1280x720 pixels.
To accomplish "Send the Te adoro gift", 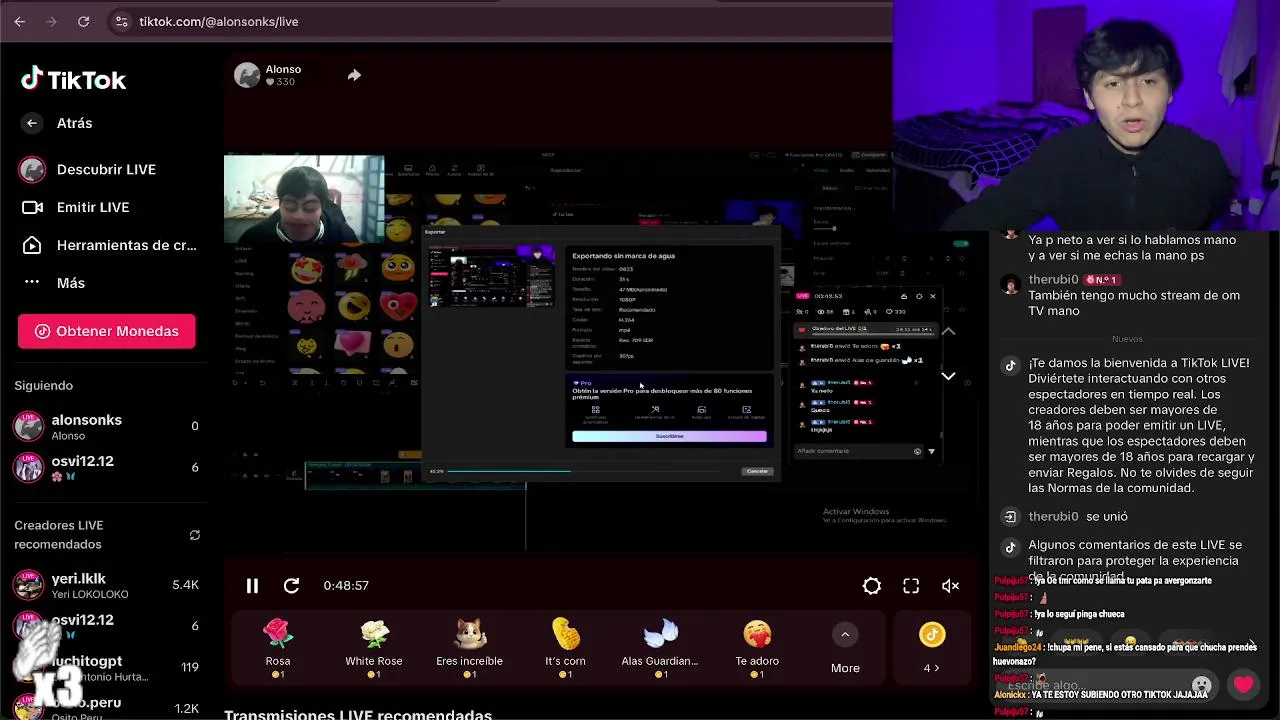I will pos(757,648).
